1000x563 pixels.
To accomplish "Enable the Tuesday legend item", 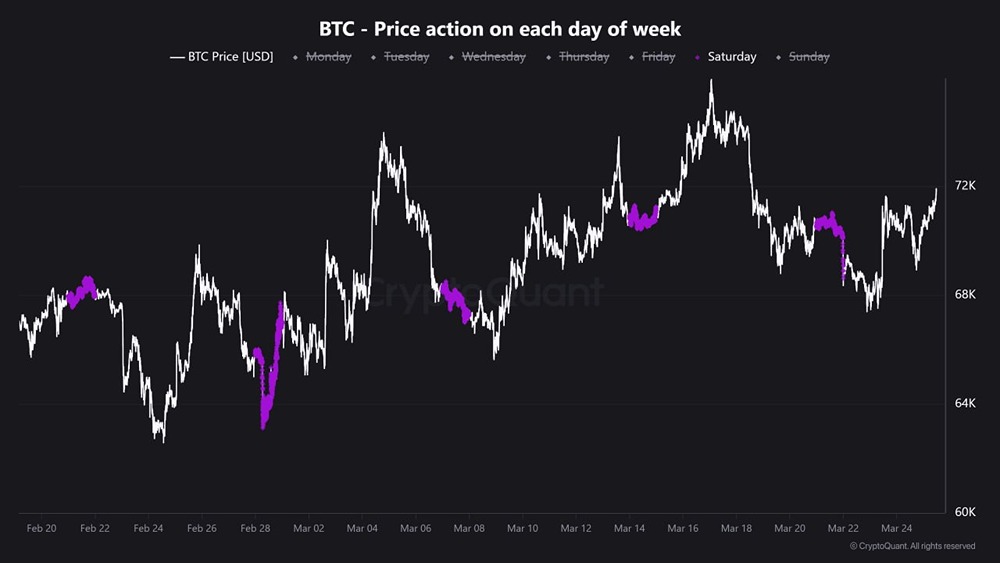I will [406, 57].
